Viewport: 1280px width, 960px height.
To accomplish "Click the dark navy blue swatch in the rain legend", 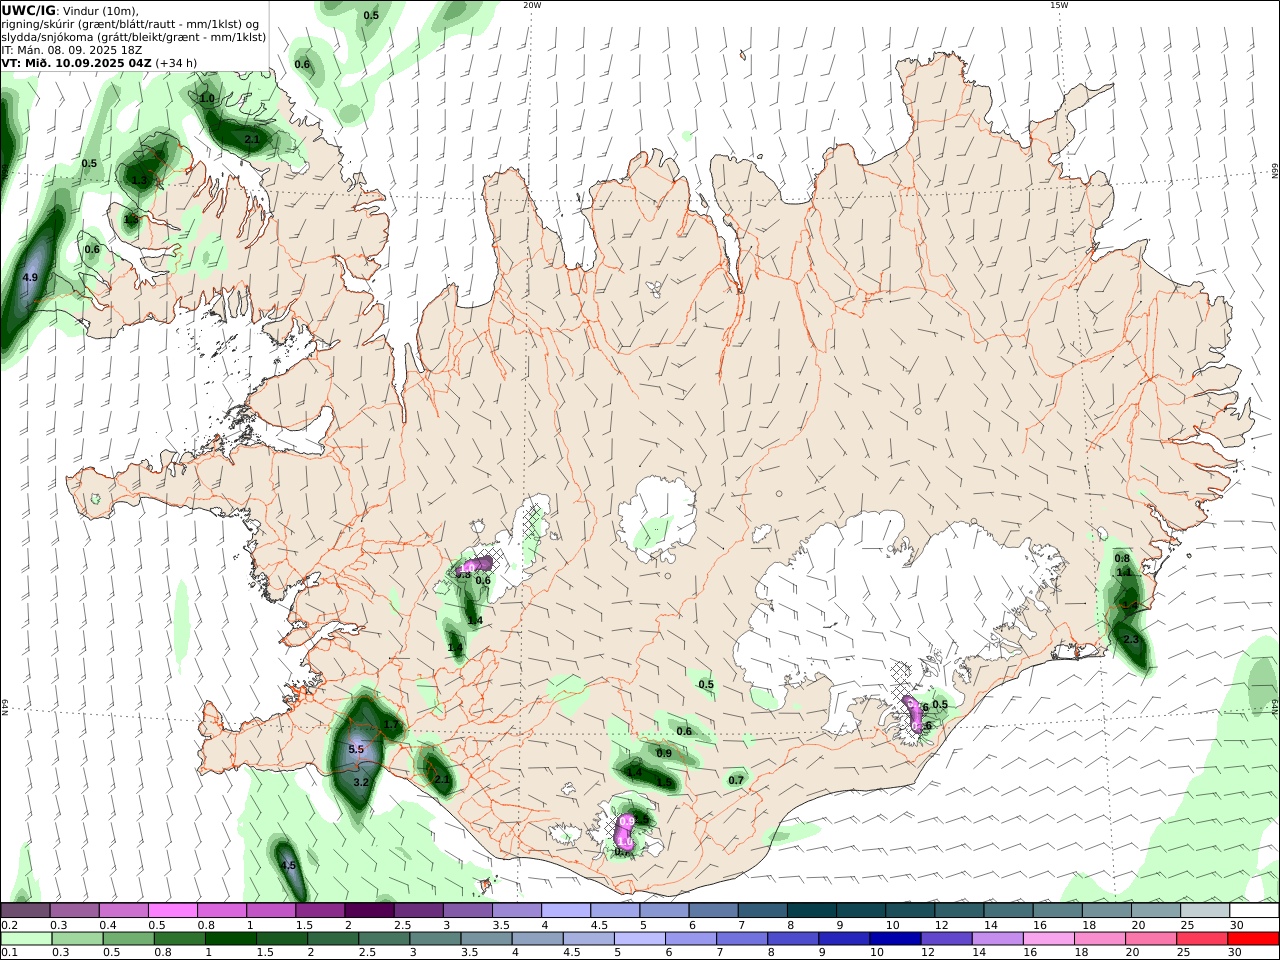I will 893,939.
